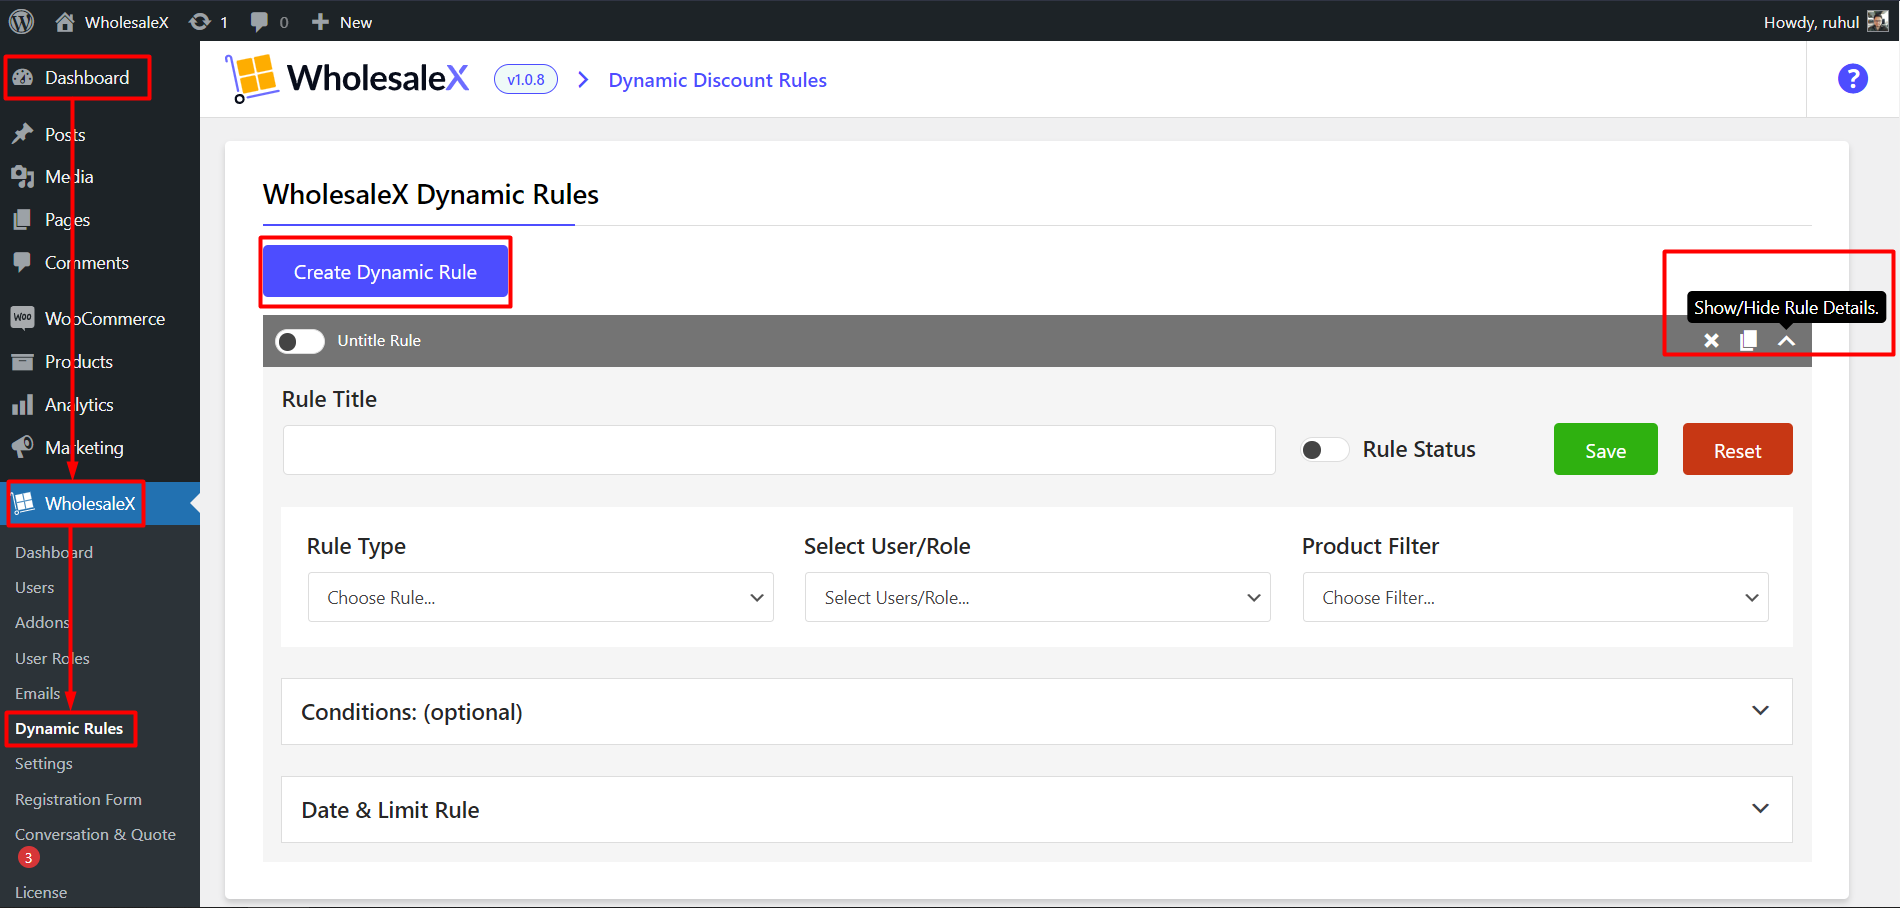Open the Emails submenu item
The width and height of the screenshot is (1900, 908).
(37, 694)
